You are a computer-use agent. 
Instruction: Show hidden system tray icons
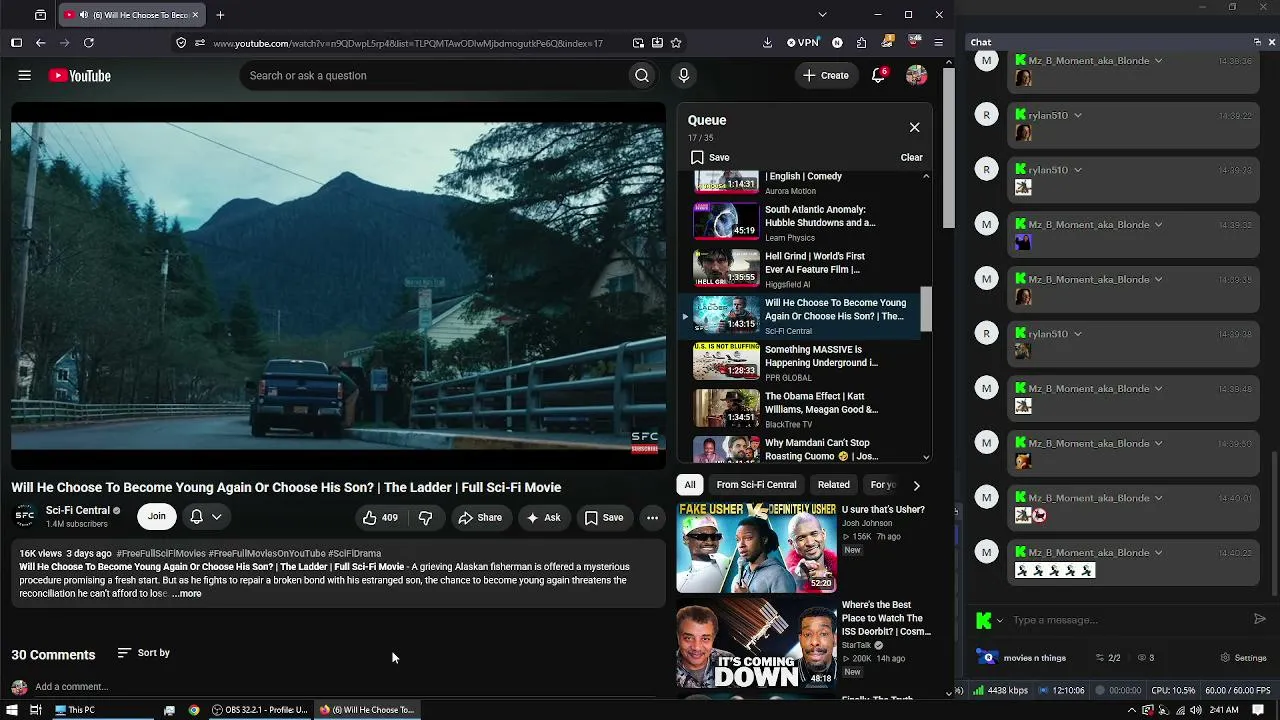pos(1132,710)
